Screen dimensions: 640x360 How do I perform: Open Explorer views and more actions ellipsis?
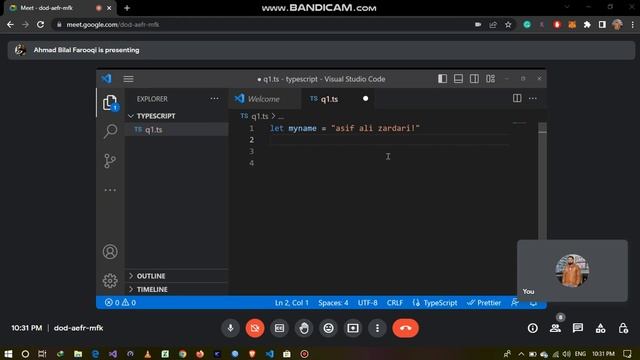point(214,99)
